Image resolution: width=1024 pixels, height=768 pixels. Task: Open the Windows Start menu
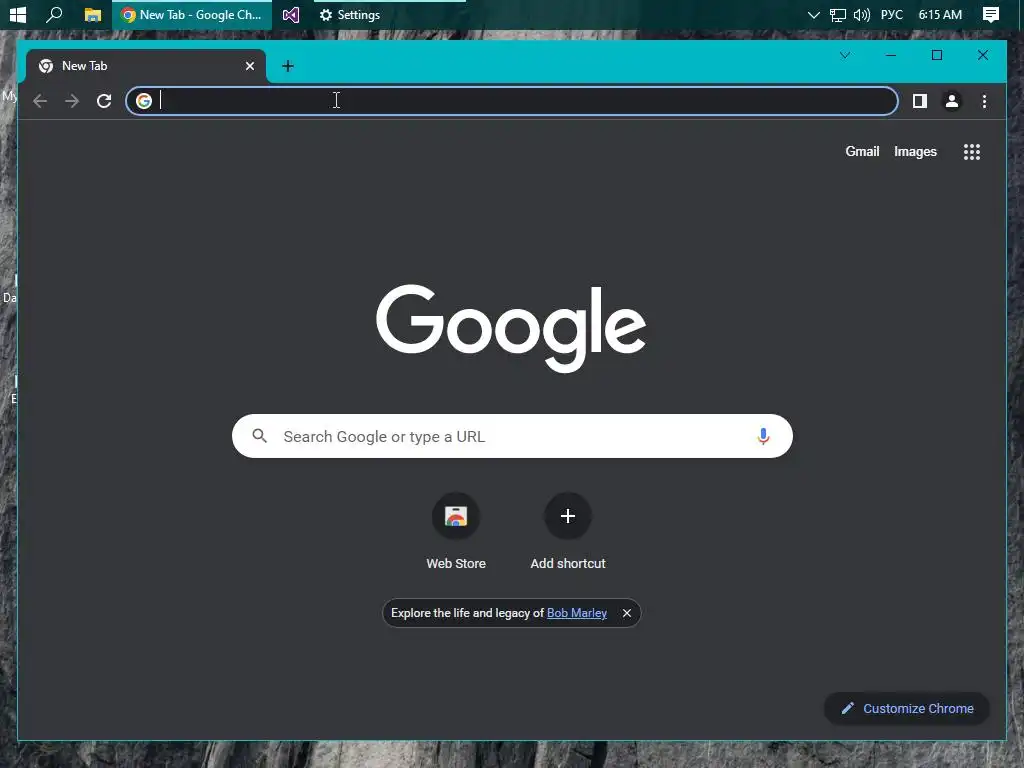point(18,14)
